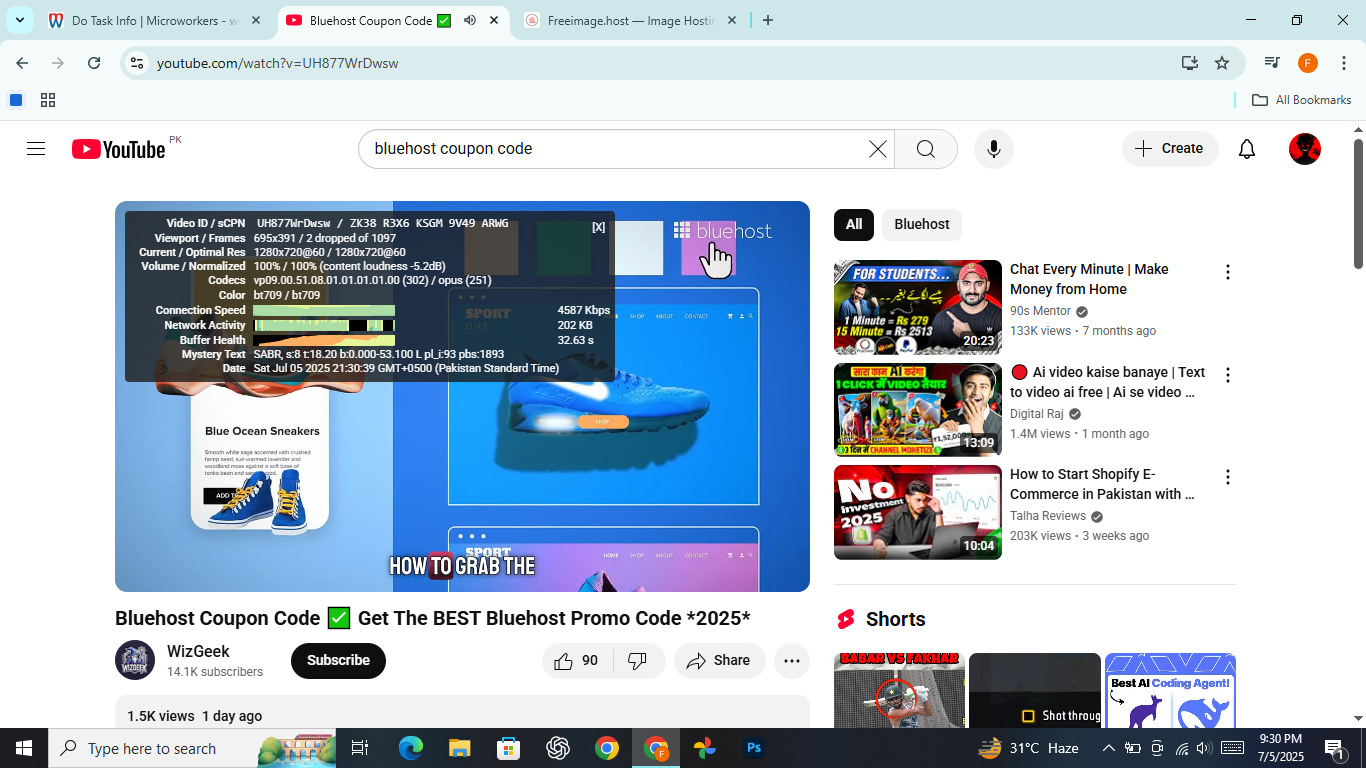Open Babar vs Fakhar short
The width and height of the screenshot is (1366, 768).
(x=899, y=691)
